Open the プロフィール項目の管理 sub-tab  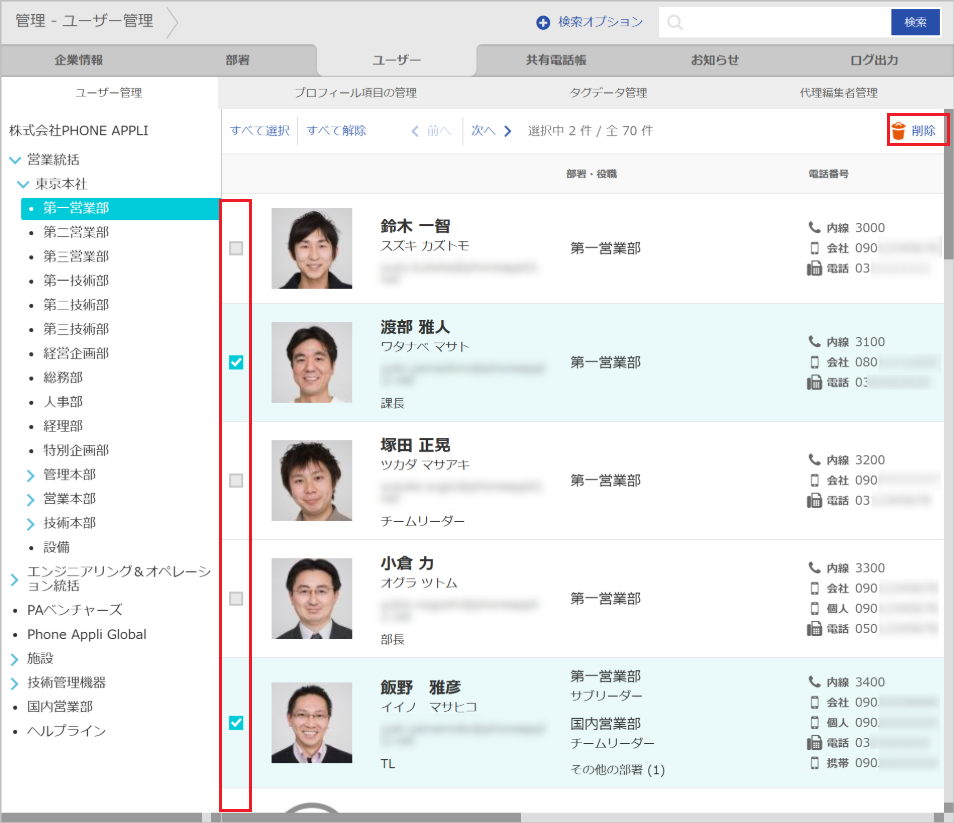(x=355, y=93)
